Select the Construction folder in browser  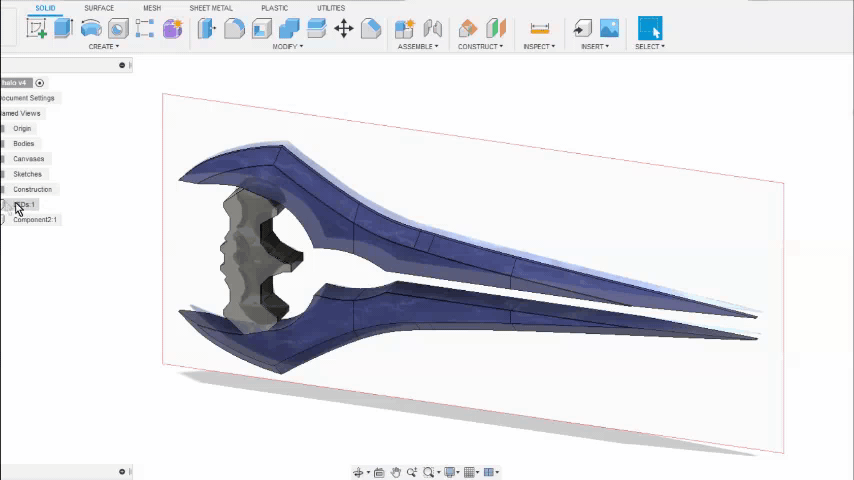coord(33,190)
